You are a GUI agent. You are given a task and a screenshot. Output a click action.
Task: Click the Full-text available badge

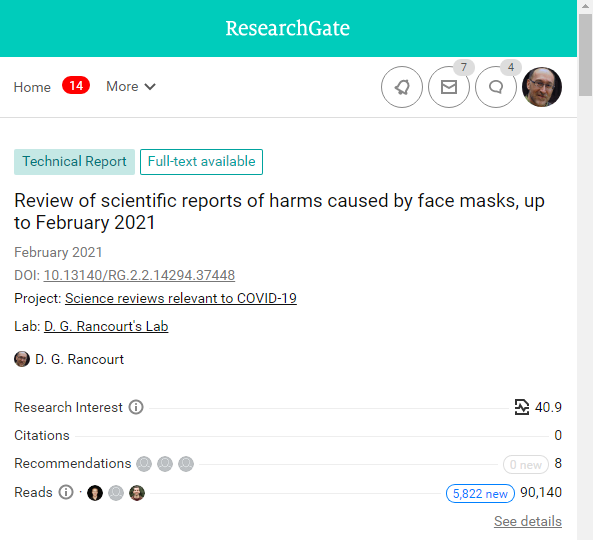[201, 162]
